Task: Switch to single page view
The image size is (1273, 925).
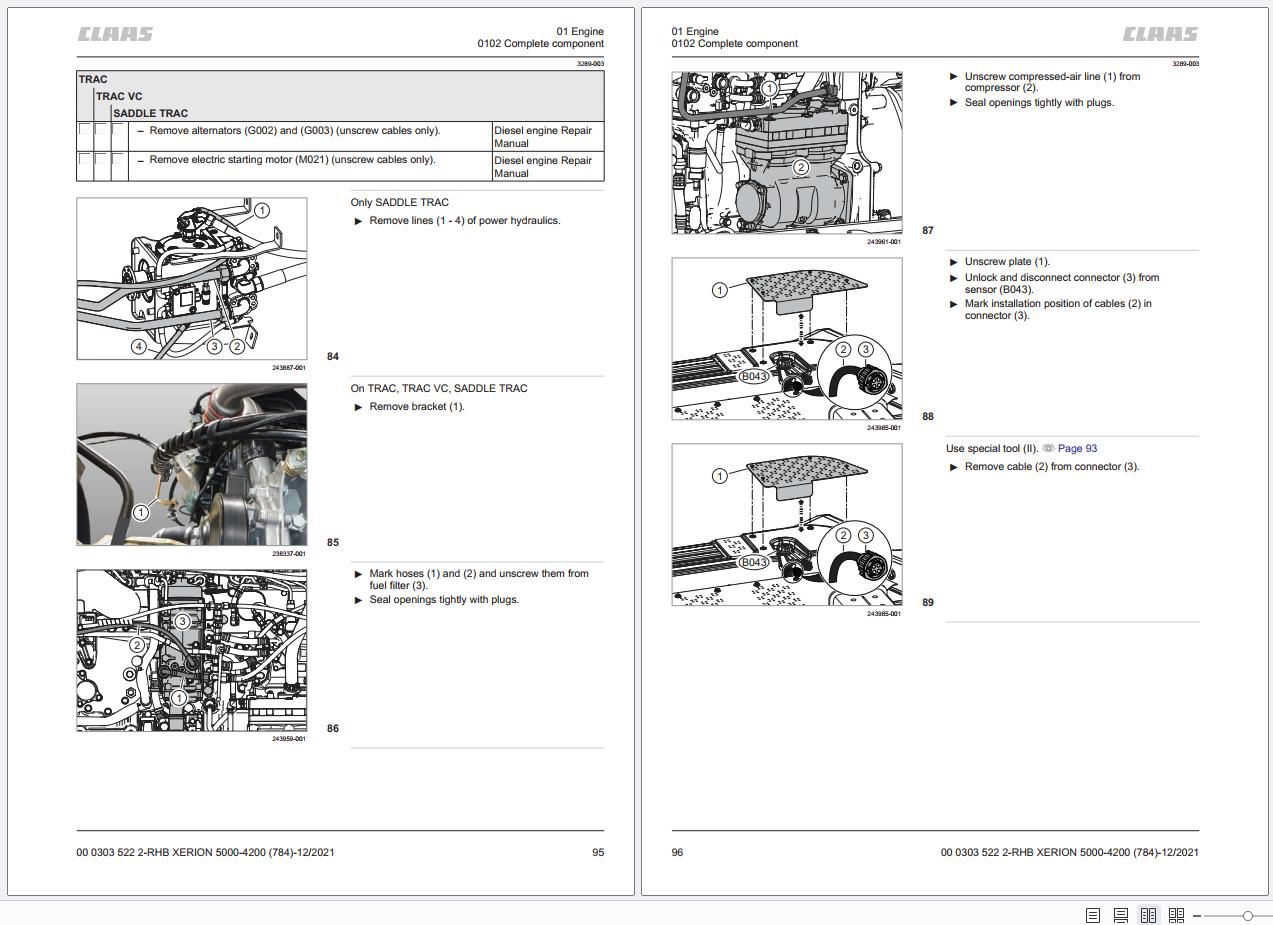Action: click(x=1092, y=915)
